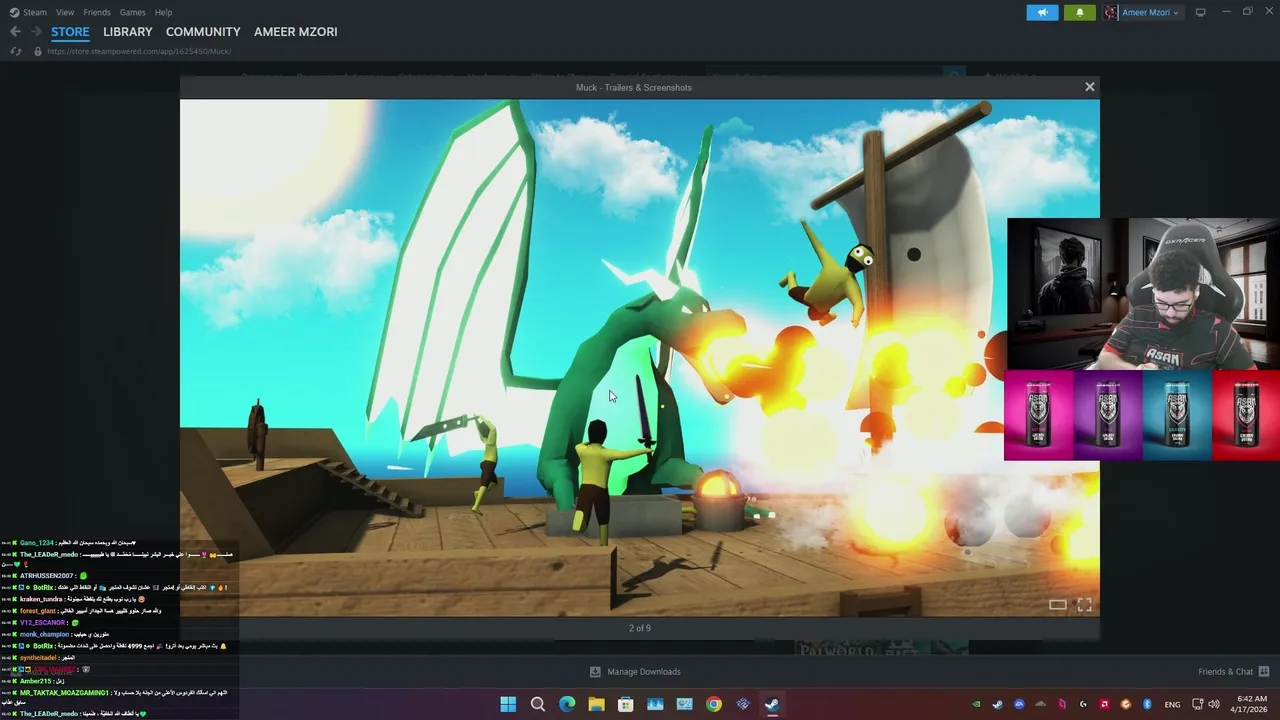1280x720 pixels.
Task: Click the store URL address field
Action: 139,51
